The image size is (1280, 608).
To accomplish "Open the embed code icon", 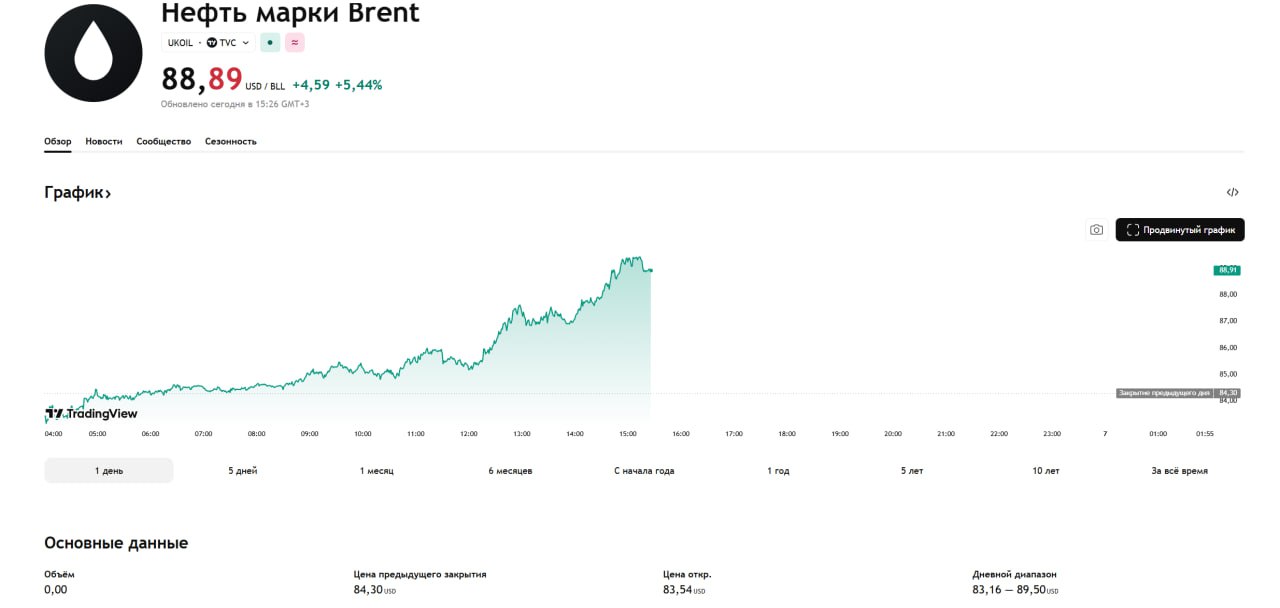I will tap(1232, 192).
